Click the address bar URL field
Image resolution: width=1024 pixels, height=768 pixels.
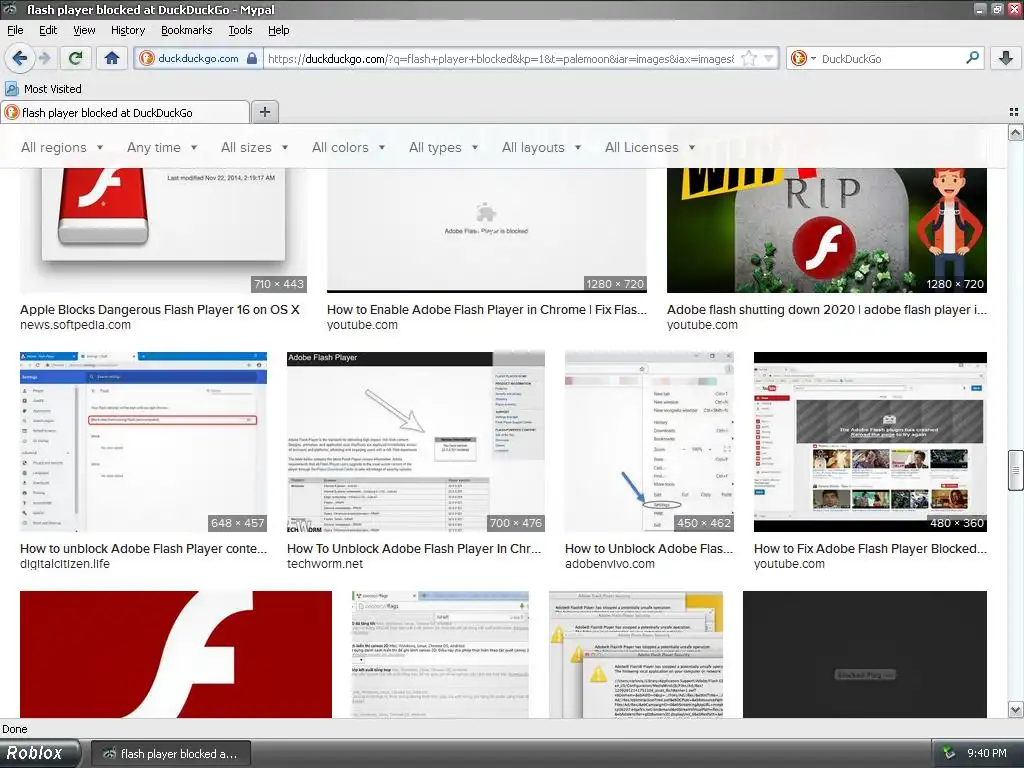[x=501, y=59]
